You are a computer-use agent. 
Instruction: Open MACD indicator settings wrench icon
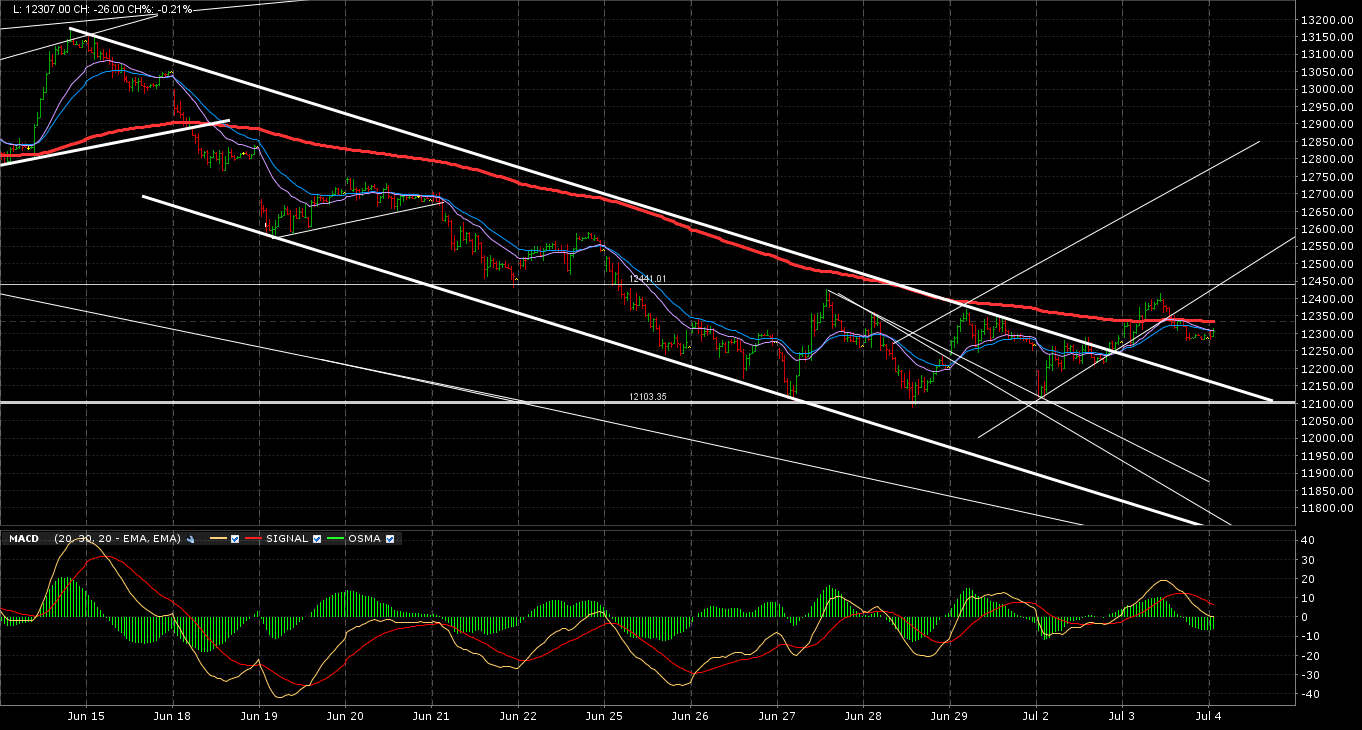[x=190, y=539]
